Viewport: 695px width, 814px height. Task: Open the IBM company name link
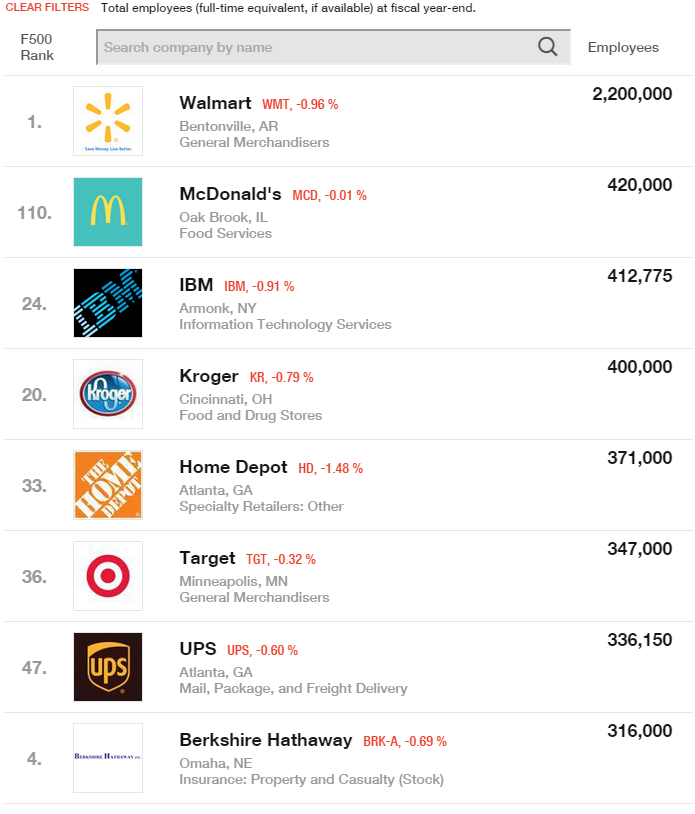click(196, 285)
